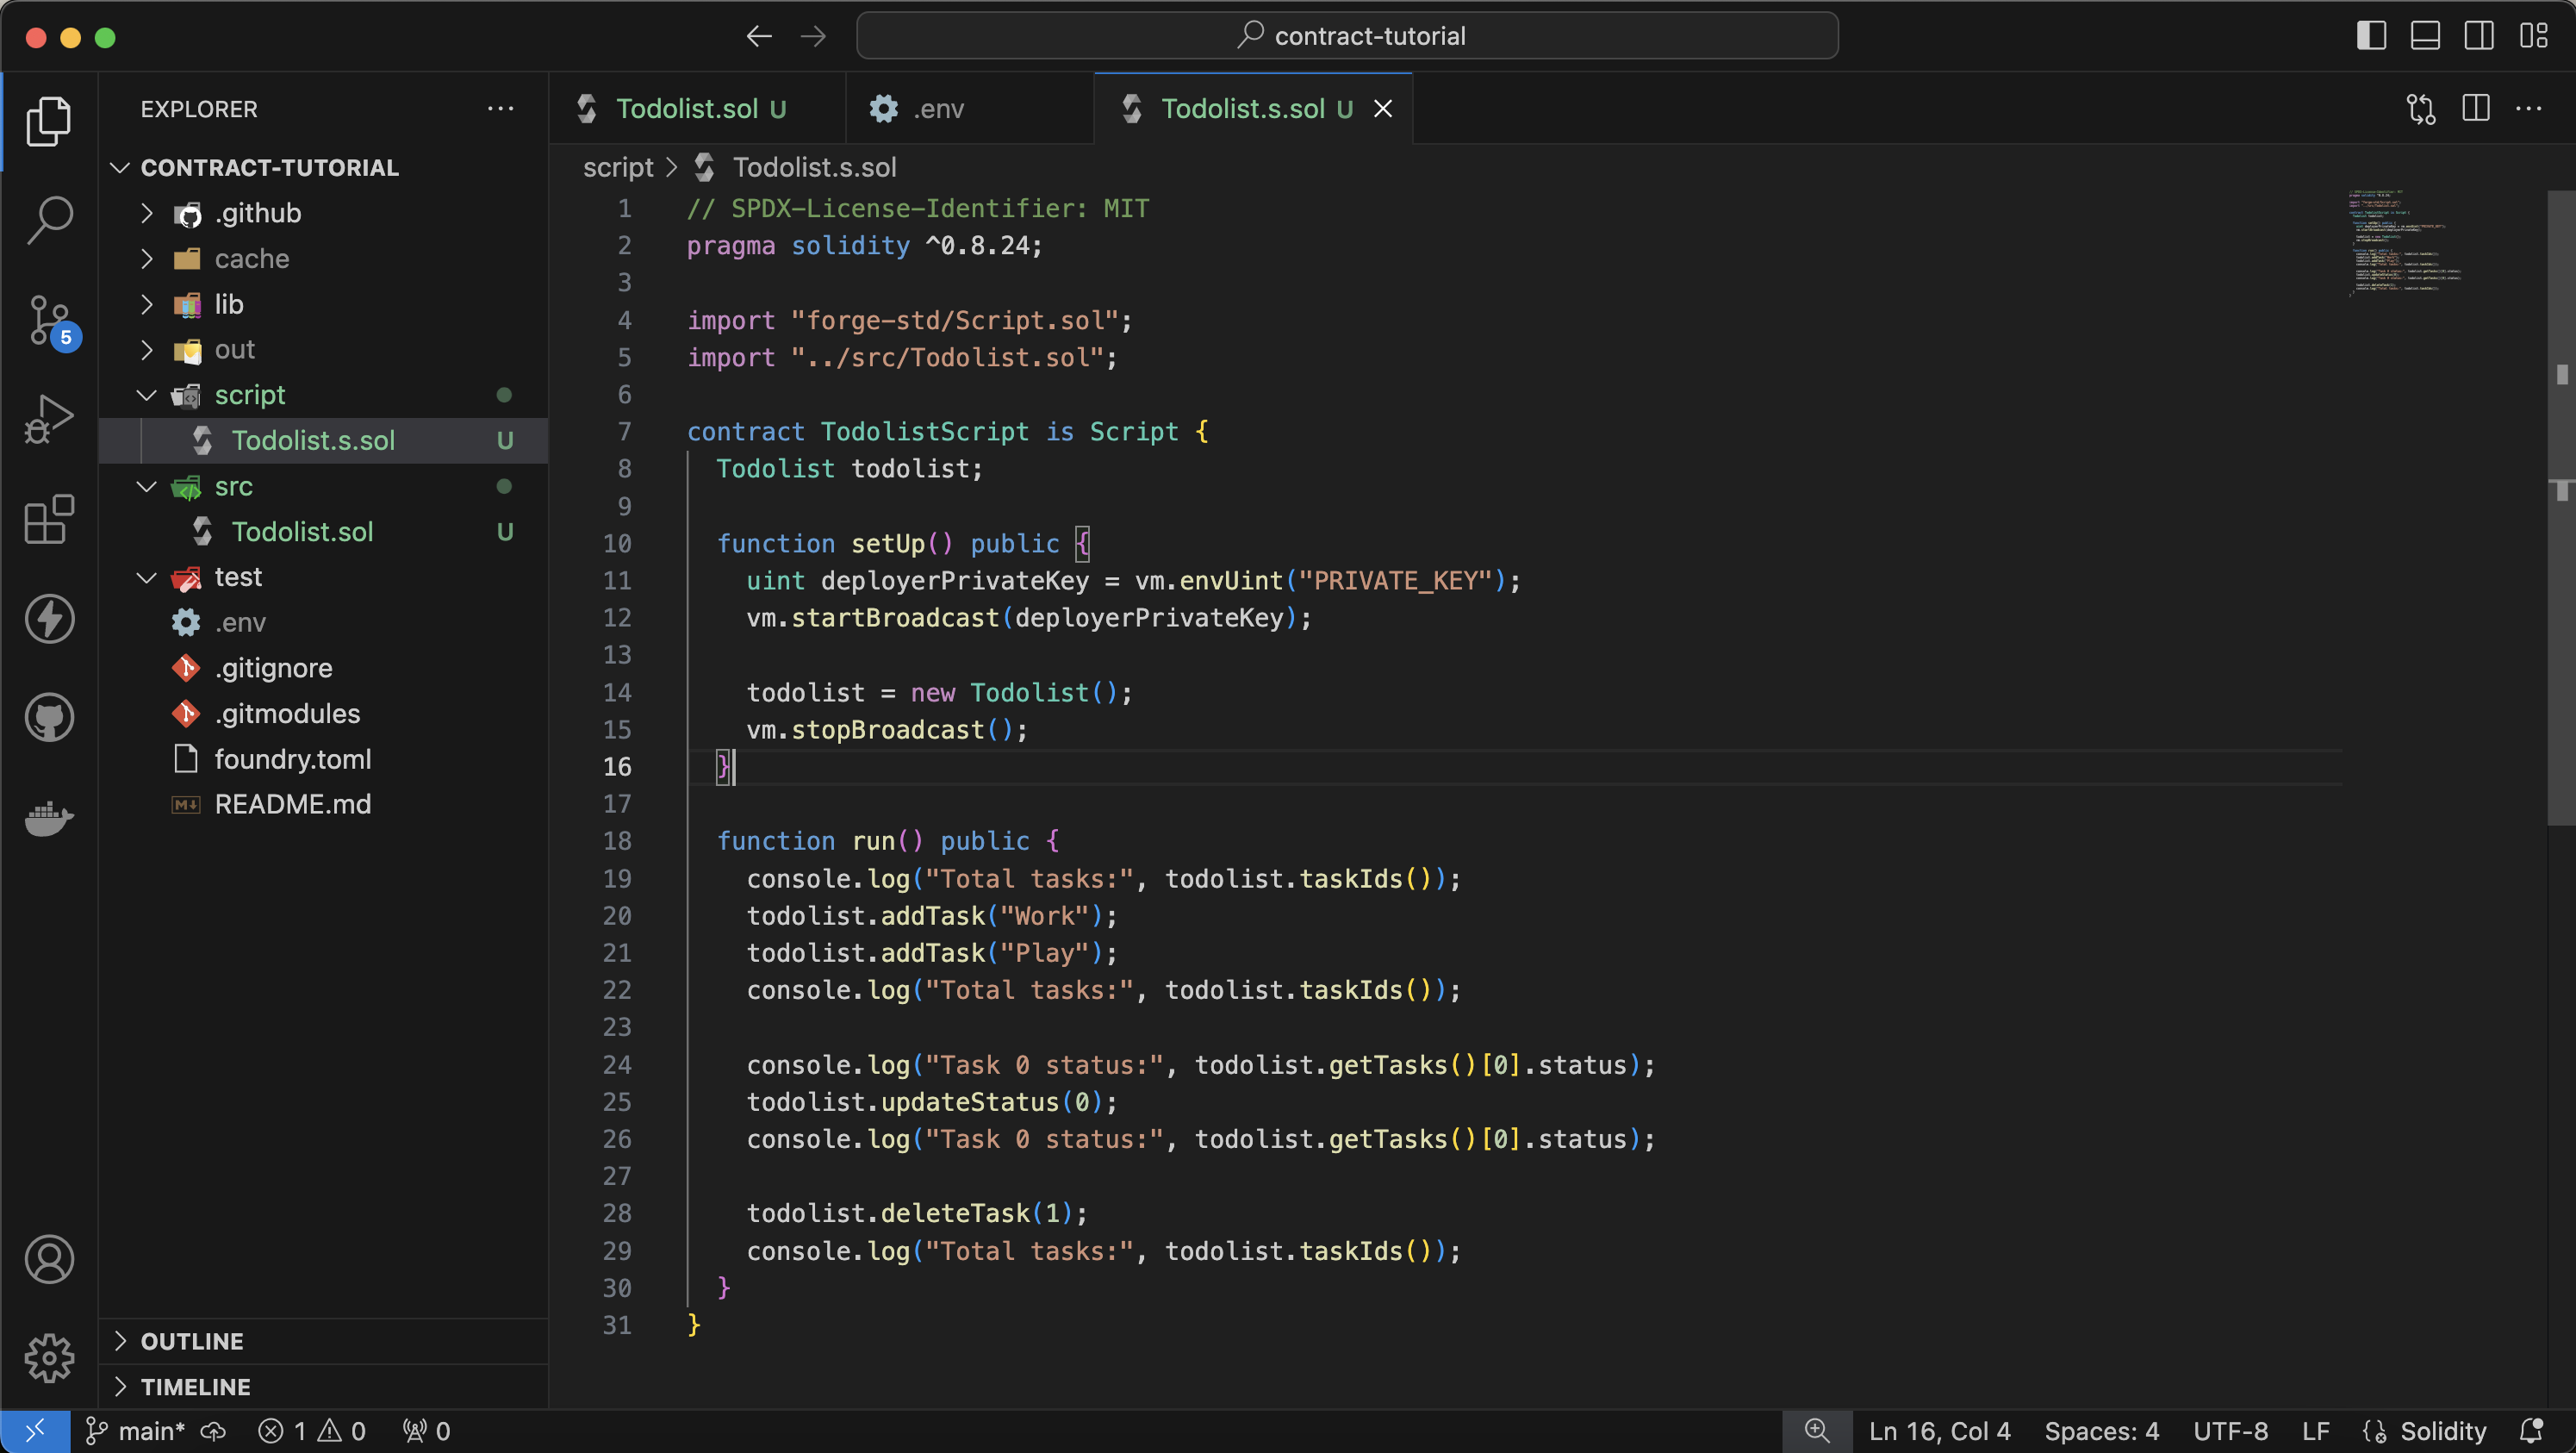Image resolution: width=2576 pixels, height=1453 pixels.
Task: Expand the lib folder in Explorer
Action: click(x=228, y=304)
